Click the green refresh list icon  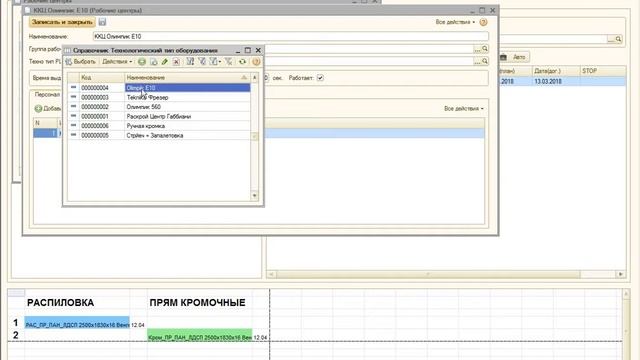pyautogui.click(x=242, y=62)
